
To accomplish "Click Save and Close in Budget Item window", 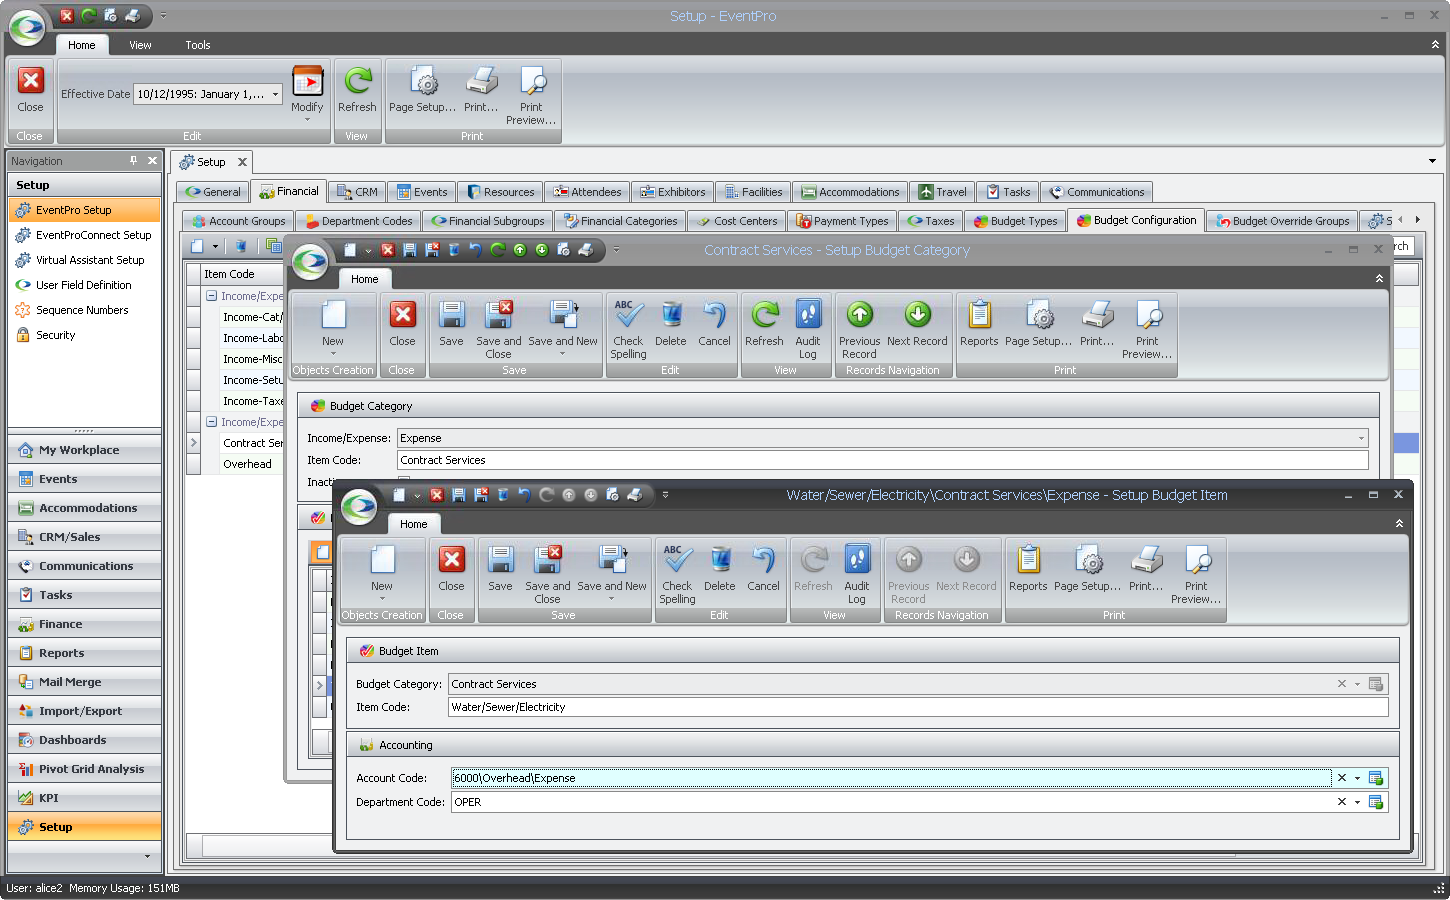I will (547, 575).
